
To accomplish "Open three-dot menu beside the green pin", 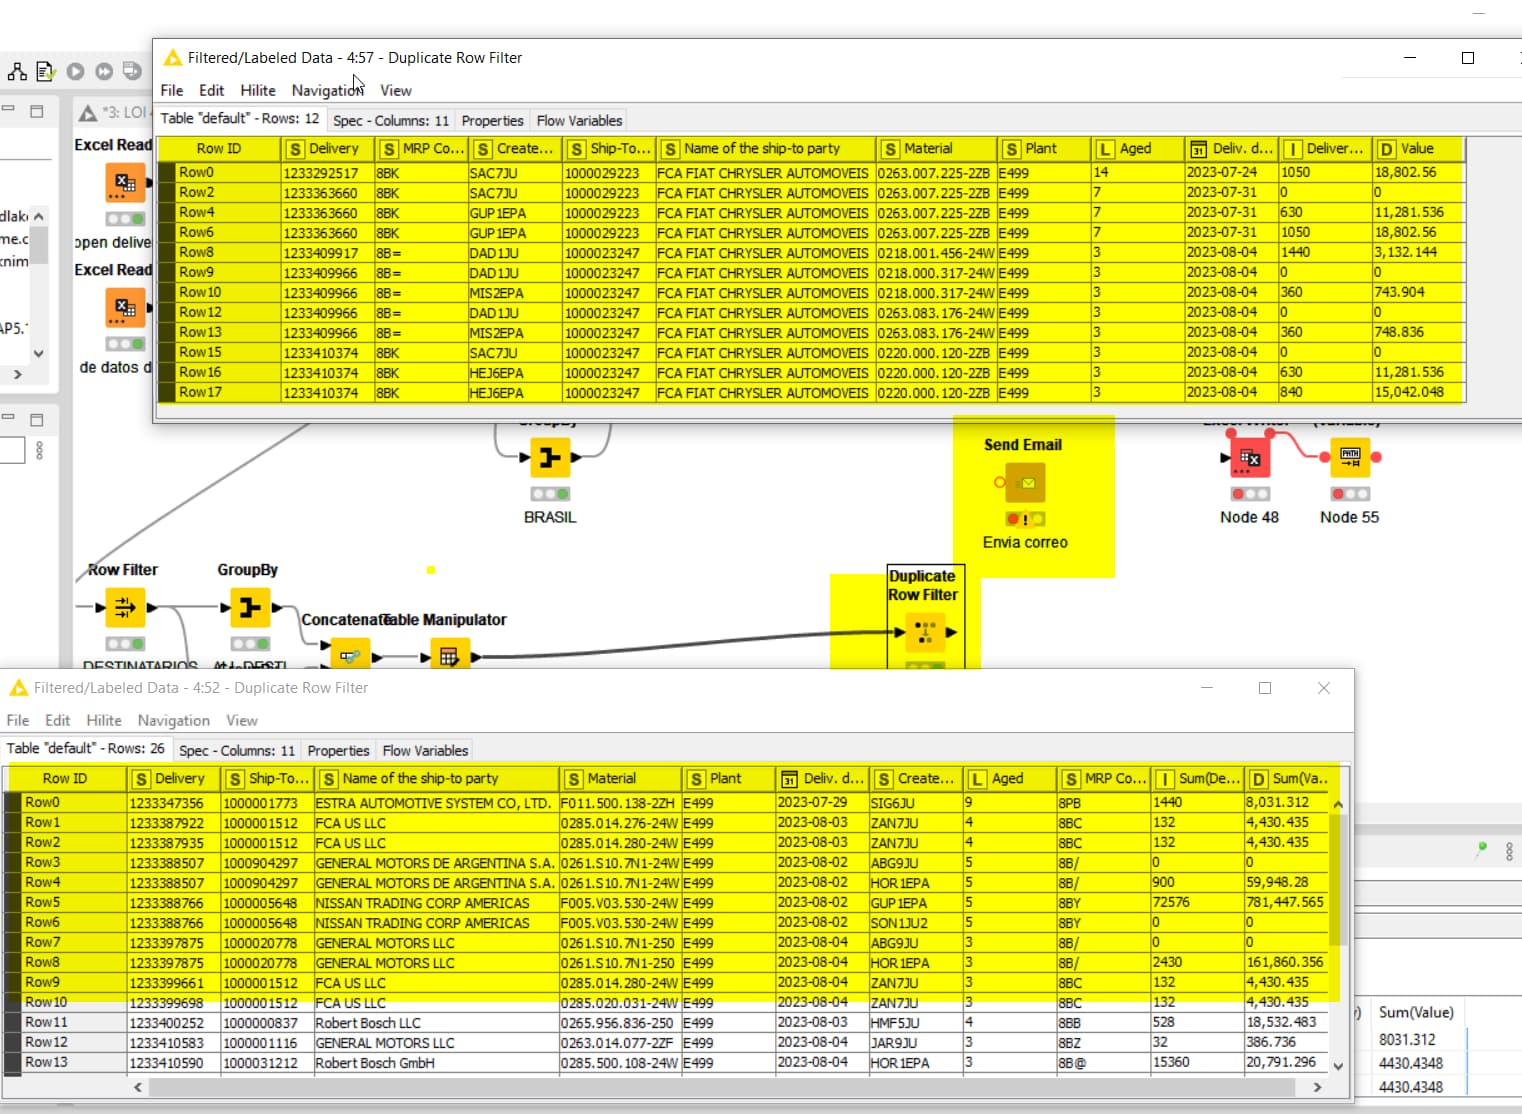I will [x=1509, y=852].
